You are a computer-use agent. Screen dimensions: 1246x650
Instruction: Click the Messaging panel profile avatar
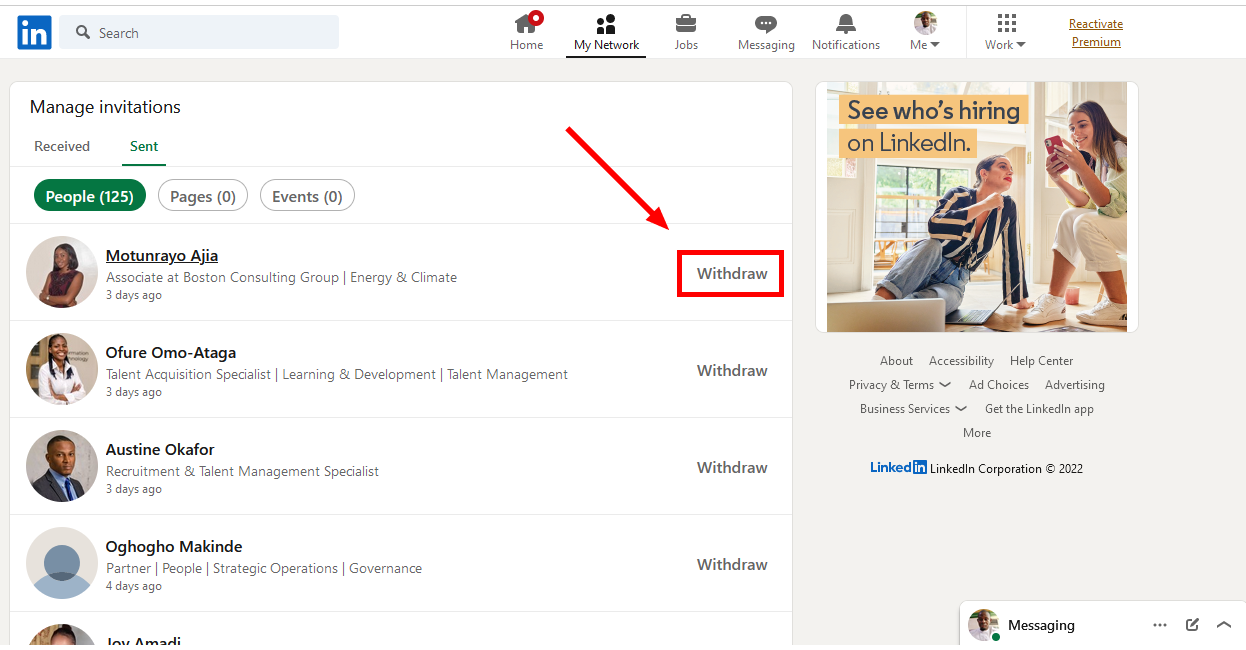[984, 625]
